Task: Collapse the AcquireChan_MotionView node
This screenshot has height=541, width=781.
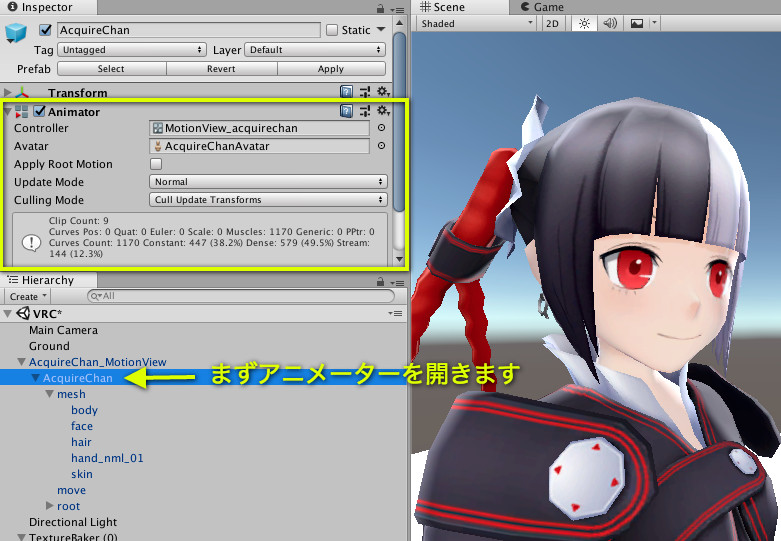Action: pos(21,362)
